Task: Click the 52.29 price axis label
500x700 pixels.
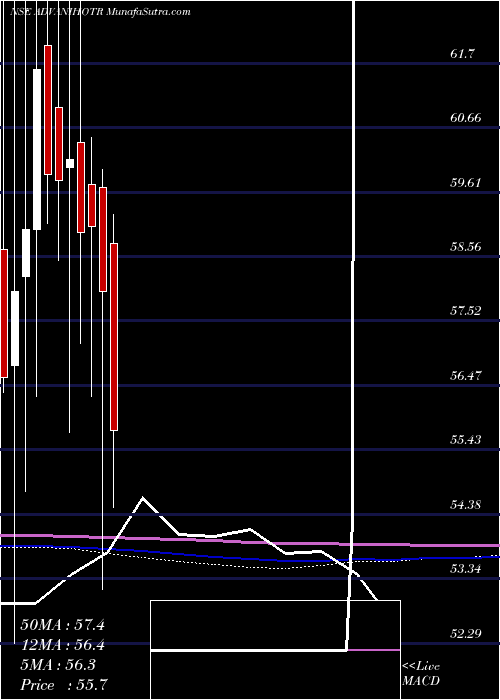Action: coord(466,633)
